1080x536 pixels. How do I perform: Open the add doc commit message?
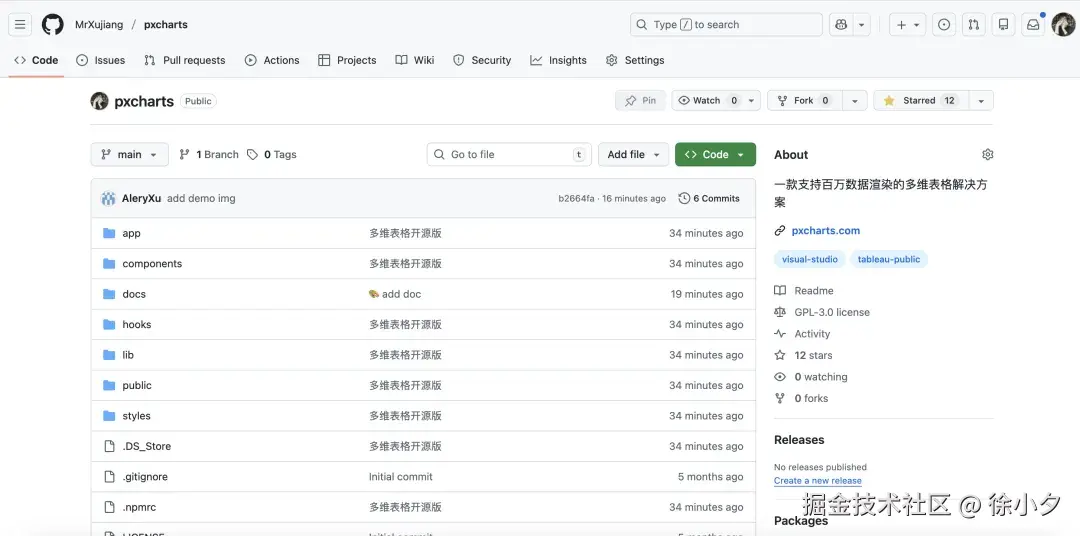(395, 294)
